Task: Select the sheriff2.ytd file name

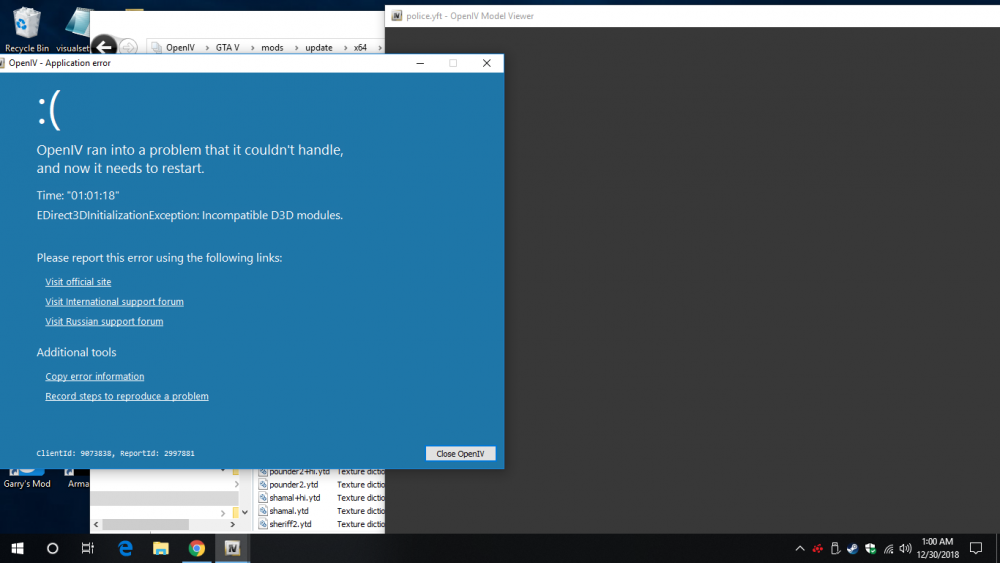Action: click(x=290, y=524)
